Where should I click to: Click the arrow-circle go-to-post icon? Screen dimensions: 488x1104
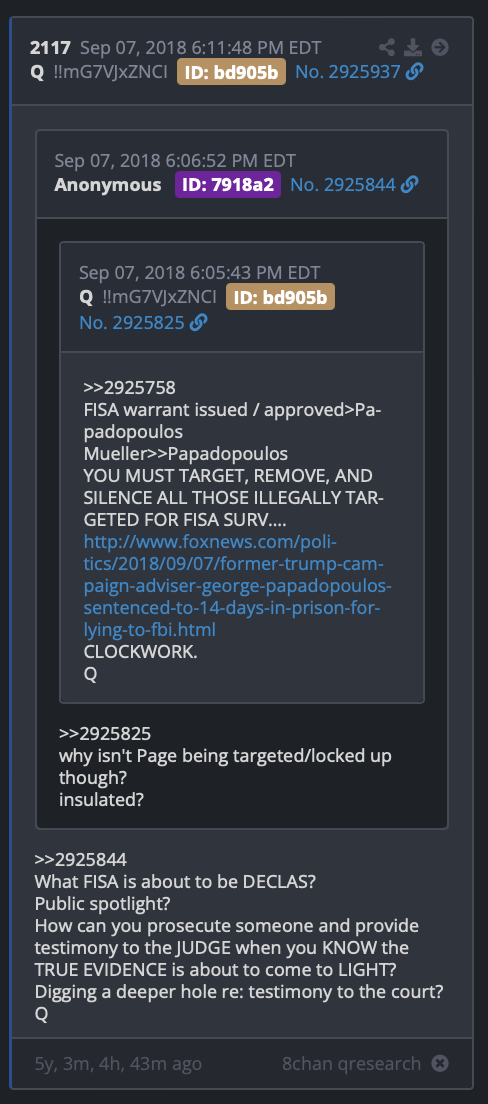[x=440, y=48]
